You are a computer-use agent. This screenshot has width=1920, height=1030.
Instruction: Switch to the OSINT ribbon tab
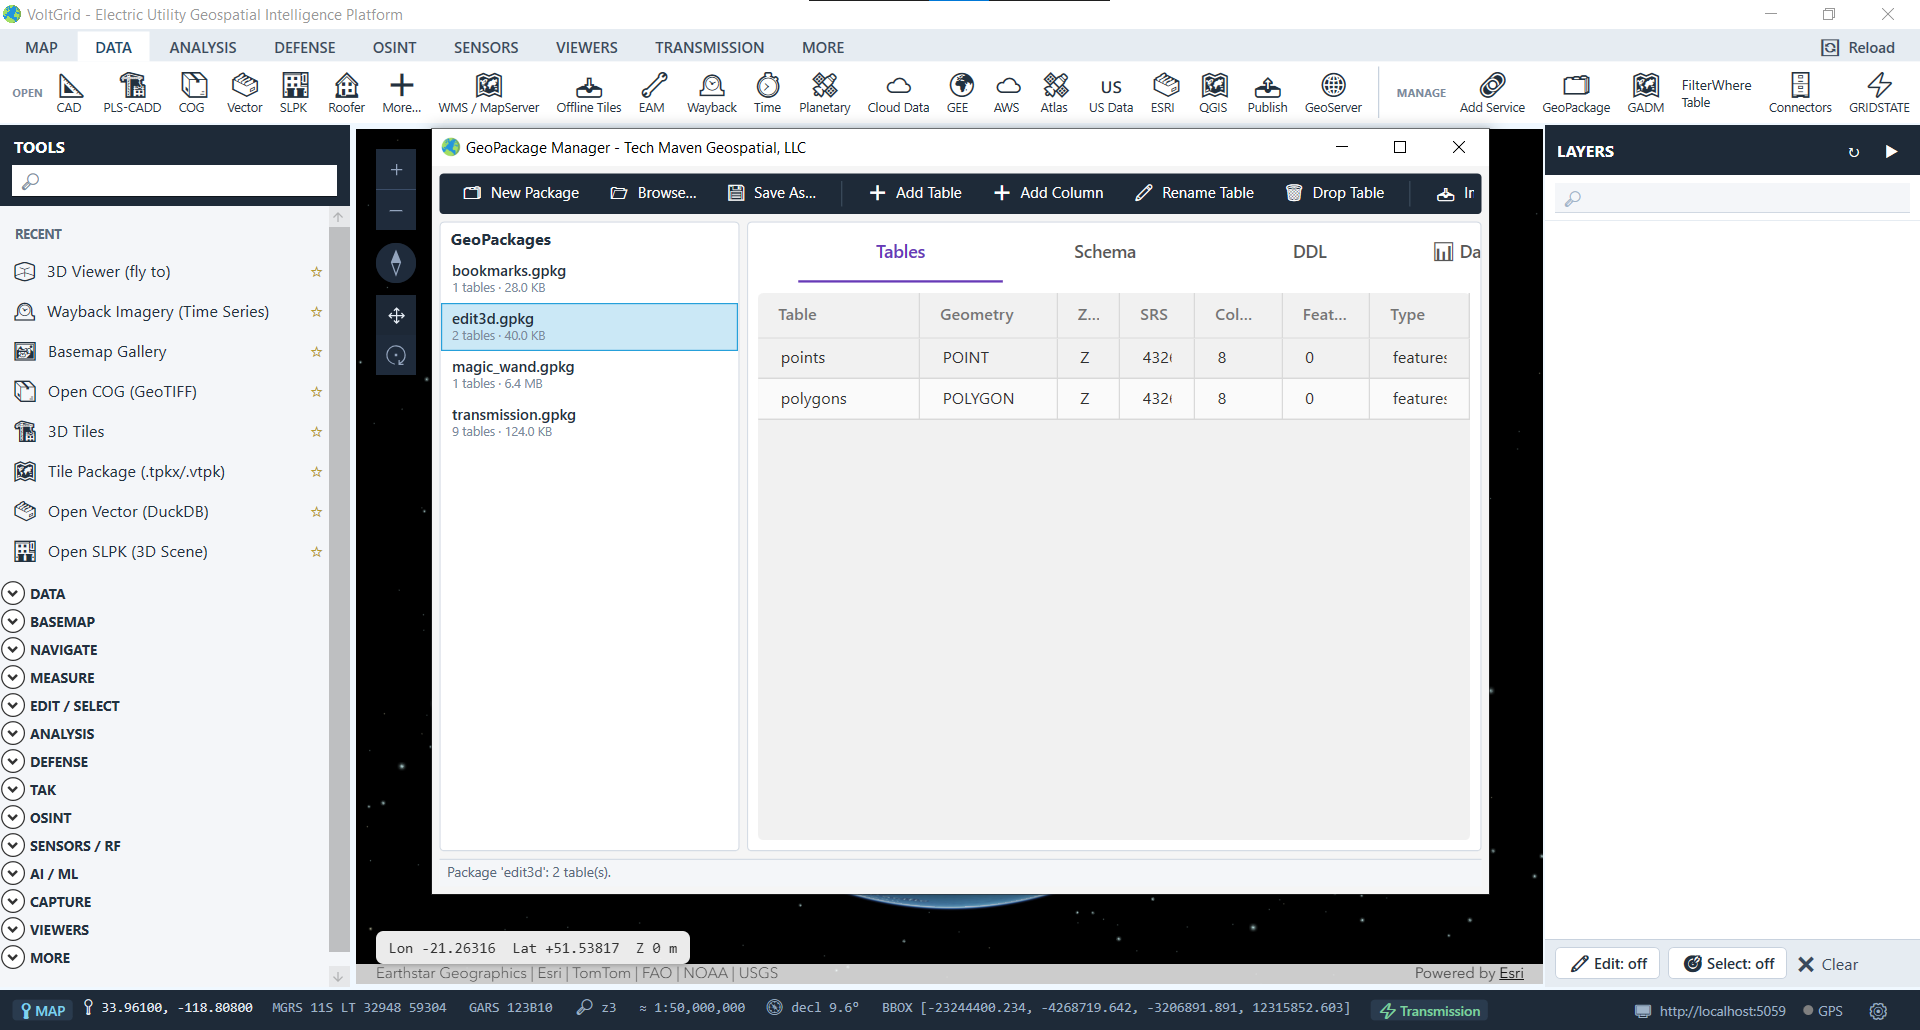(x=395, y=47)
